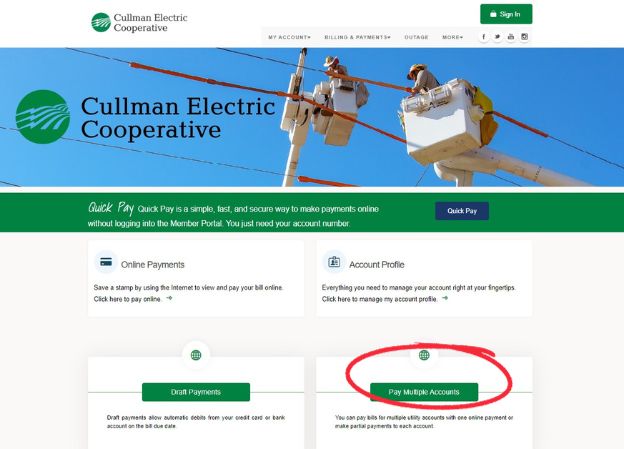Open the Facebook social icon
The height and width of the screenshot is (449, 624).
point(484,37)
